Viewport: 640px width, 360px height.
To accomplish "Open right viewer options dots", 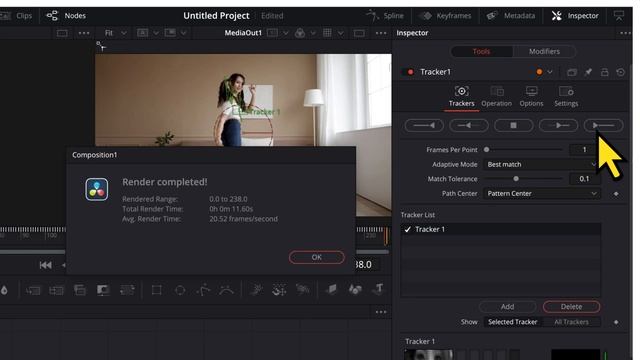I will (380, 33).
